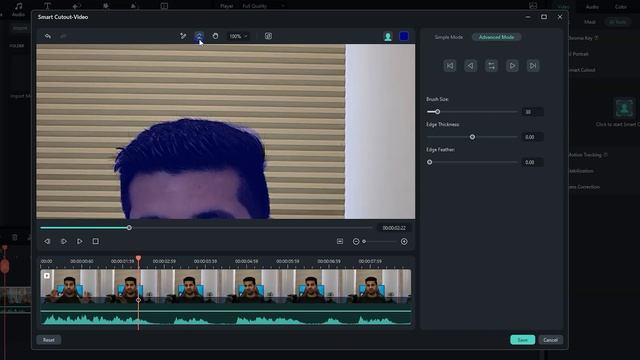Select the Mask sub-tab

click(589, 22)
